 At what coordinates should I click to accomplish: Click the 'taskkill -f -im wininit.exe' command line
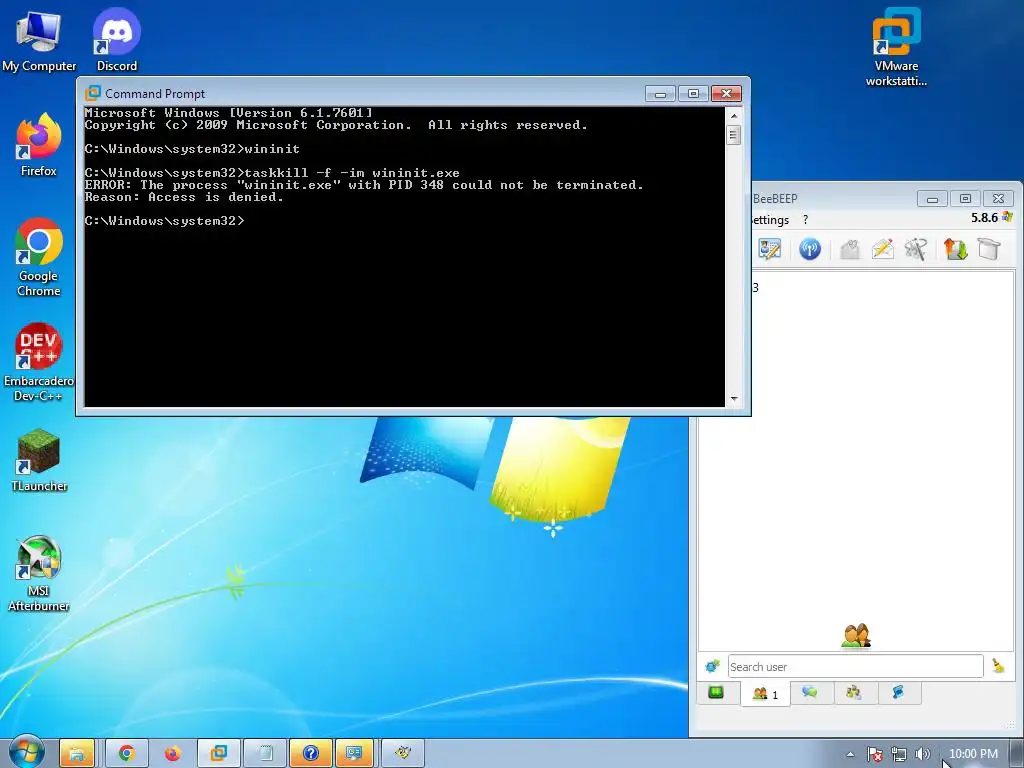click(272, 173)
